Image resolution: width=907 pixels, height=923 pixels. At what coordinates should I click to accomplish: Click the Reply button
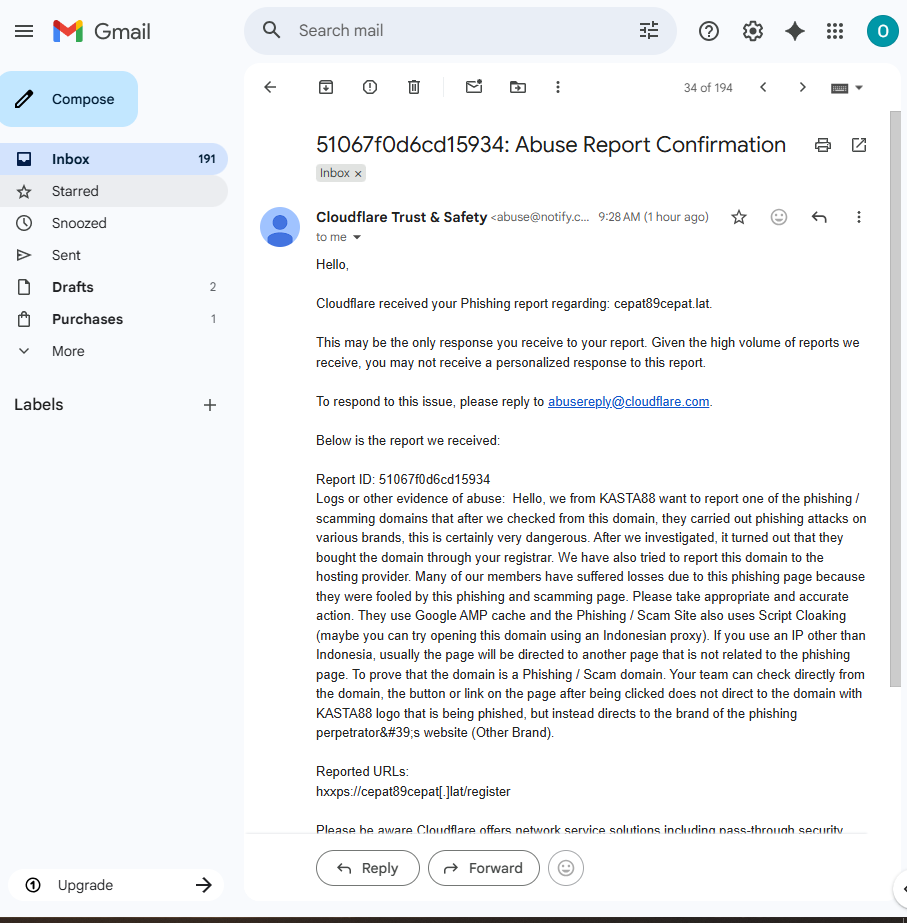[x=368, y=868]
